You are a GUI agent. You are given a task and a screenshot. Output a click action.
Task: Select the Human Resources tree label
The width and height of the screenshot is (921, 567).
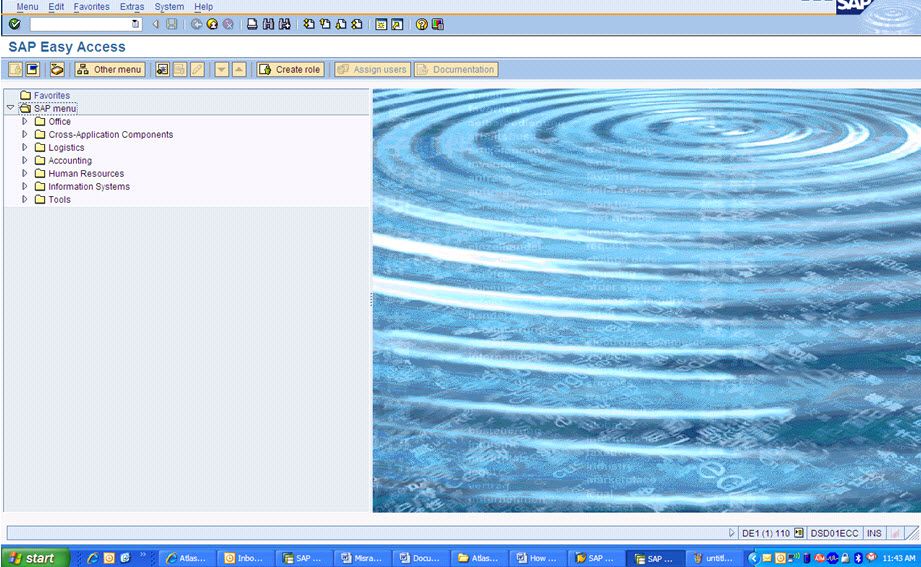(x=86, y=173)
